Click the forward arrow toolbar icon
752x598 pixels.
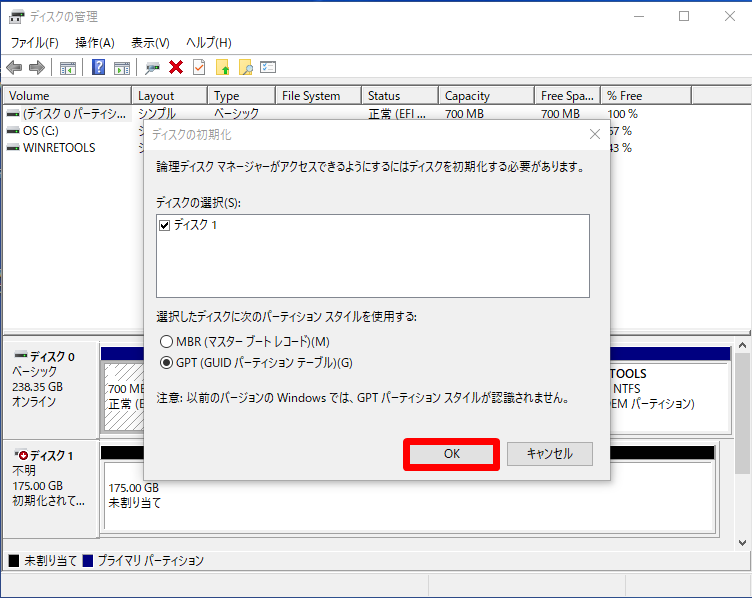point(37,67)
